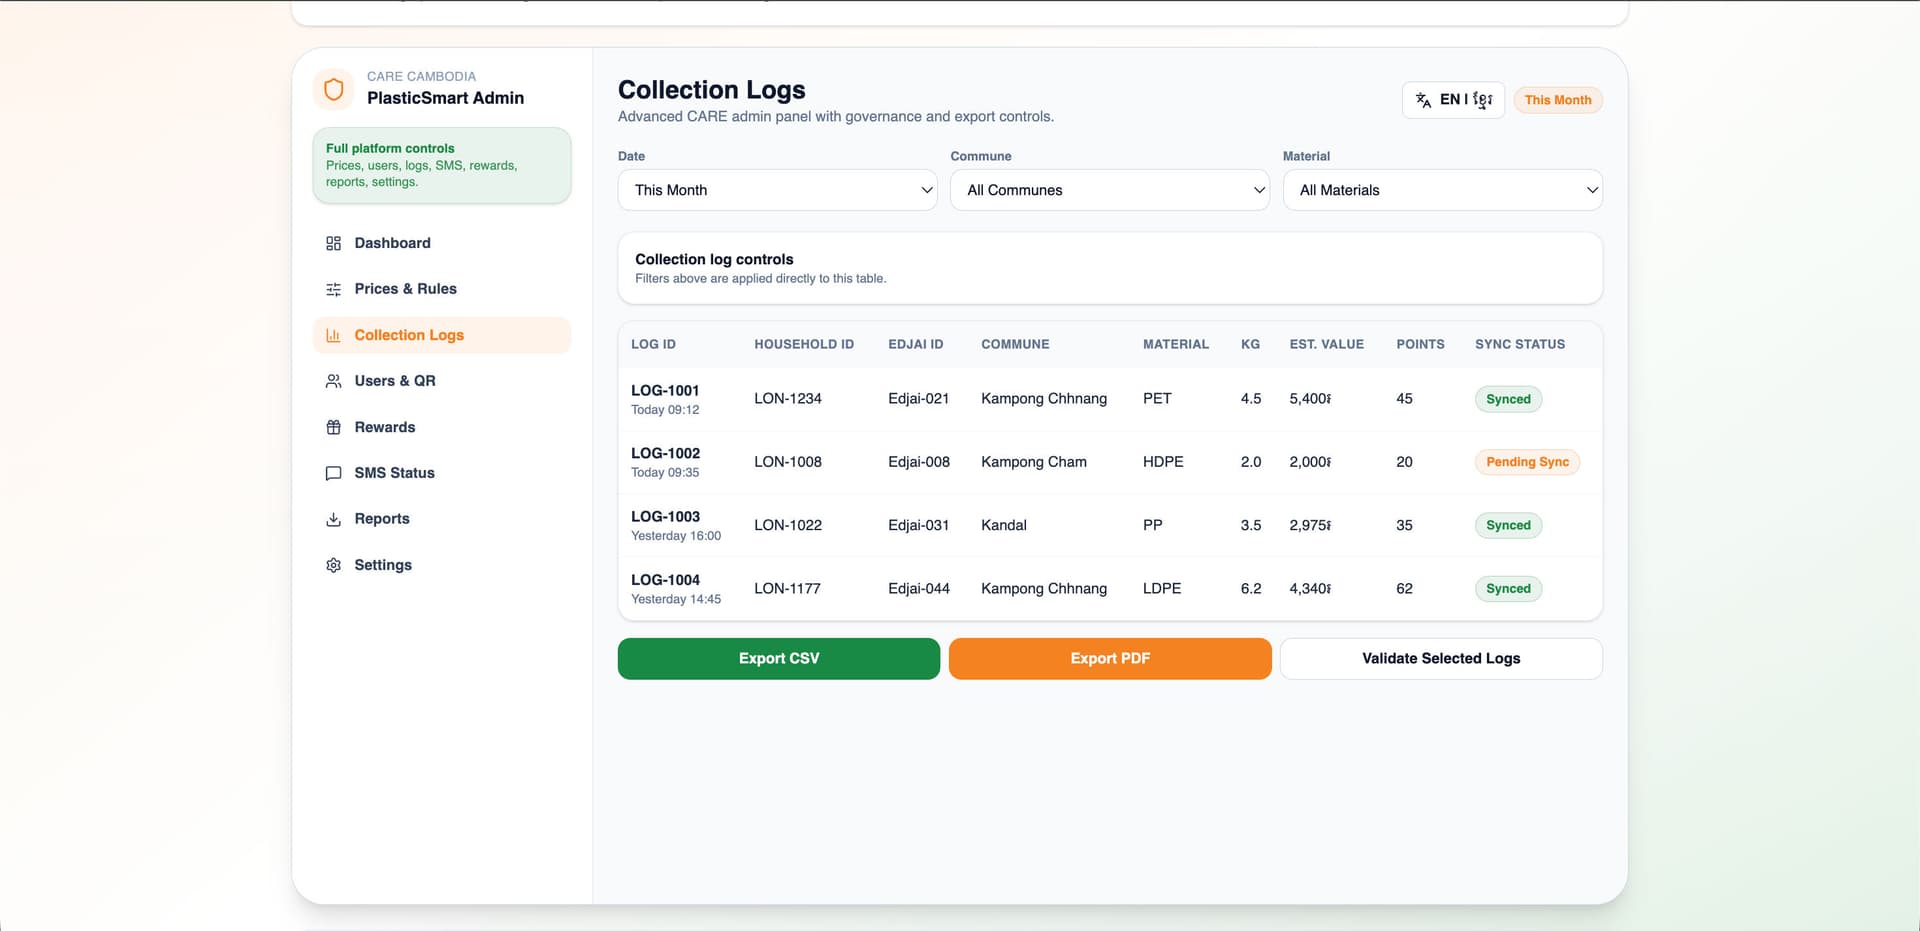Open Users & QR section

[442, 381]
